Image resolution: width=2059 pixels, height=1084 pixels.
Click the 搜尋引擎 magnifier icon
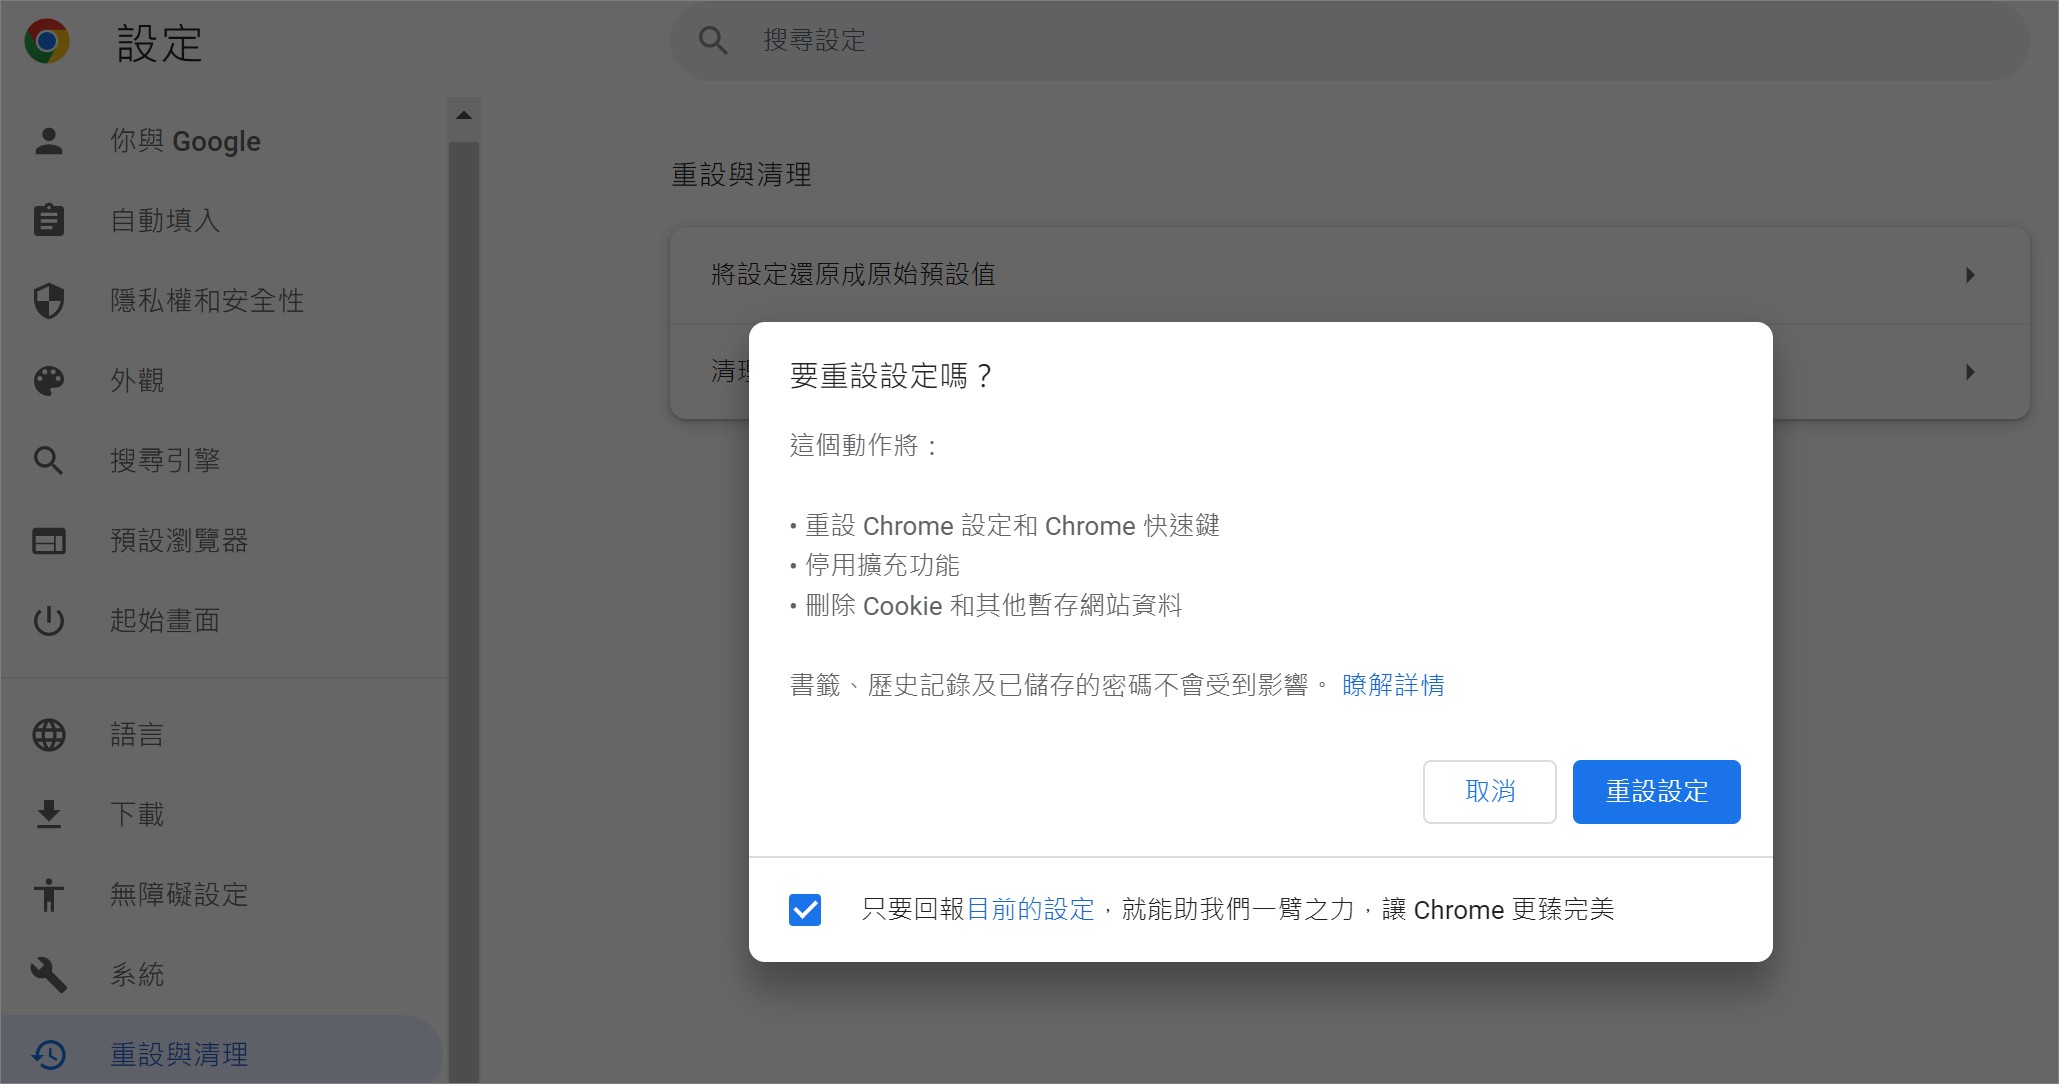click(x=48, y=462)
